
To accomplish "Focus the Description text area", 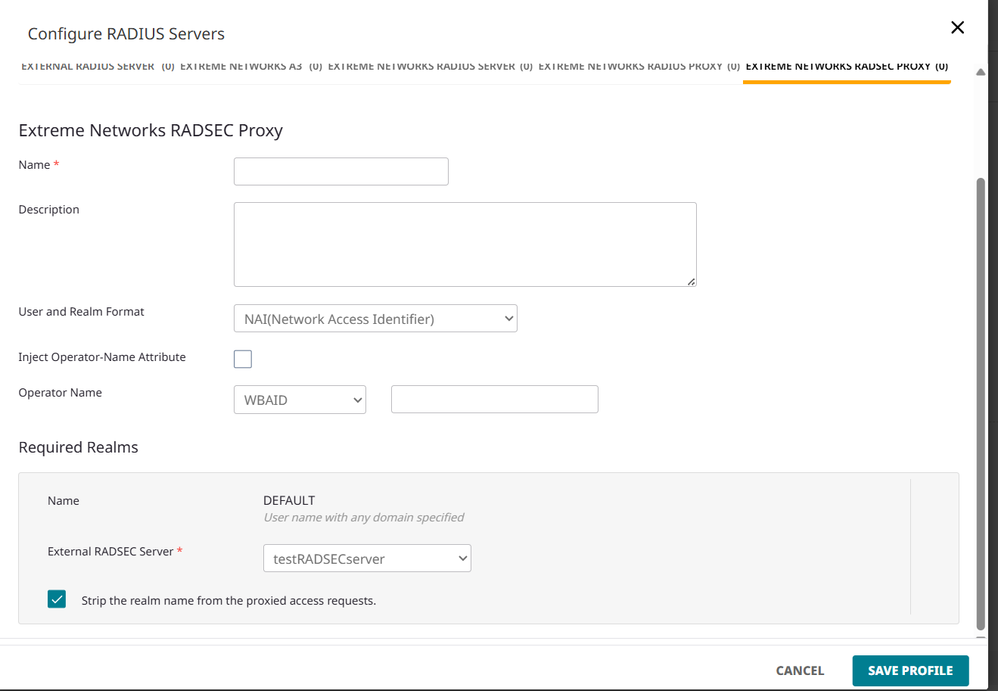I will [x=465, y=244].
